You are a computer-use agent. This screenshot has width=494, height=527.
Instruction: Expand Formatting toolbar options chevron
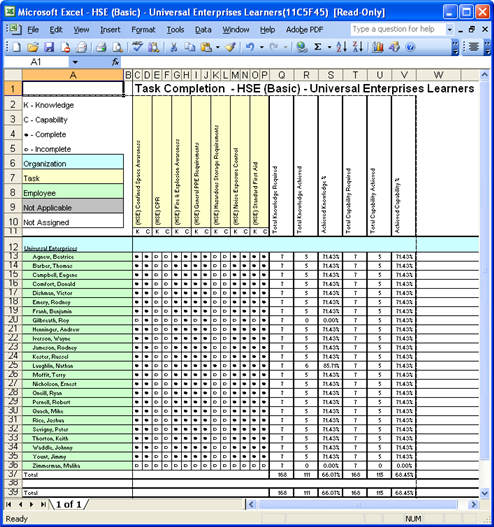coord(488,47)
